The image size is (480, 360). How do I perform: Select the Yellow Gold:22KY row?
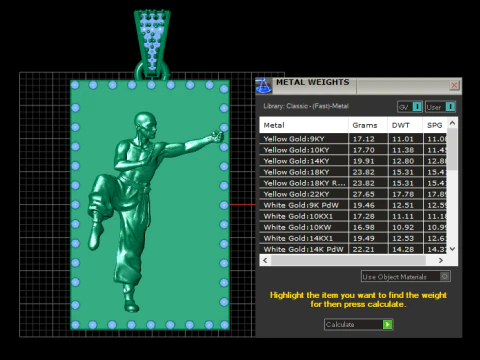353,194
